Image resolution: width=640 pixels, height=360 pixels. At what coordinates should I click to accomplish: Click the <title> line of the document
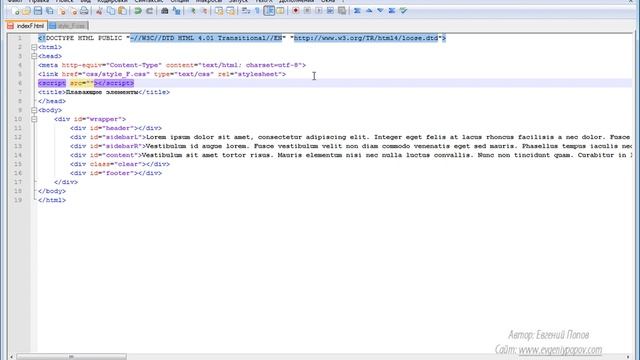click(x=104, y=92)
